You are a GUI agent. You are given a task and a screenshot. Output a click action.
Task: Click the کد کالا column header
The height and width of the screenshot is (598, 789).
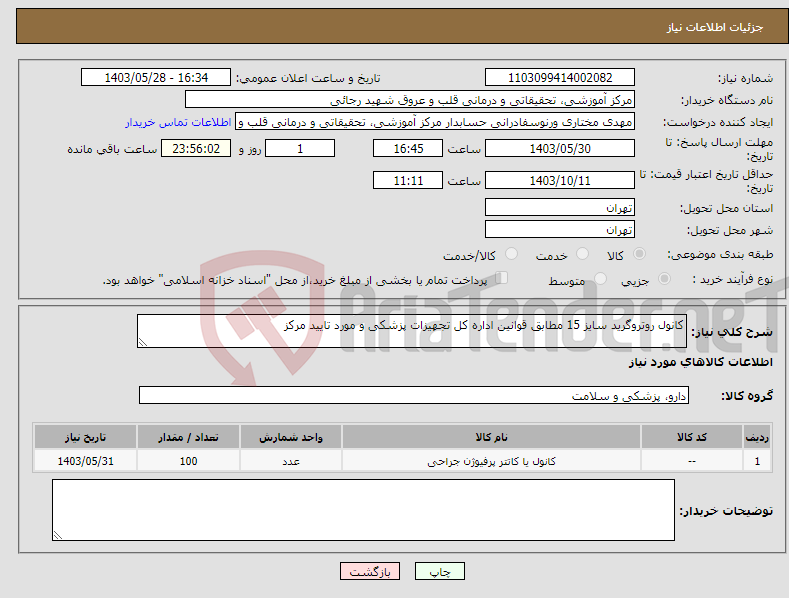click(x=692, y=437)
